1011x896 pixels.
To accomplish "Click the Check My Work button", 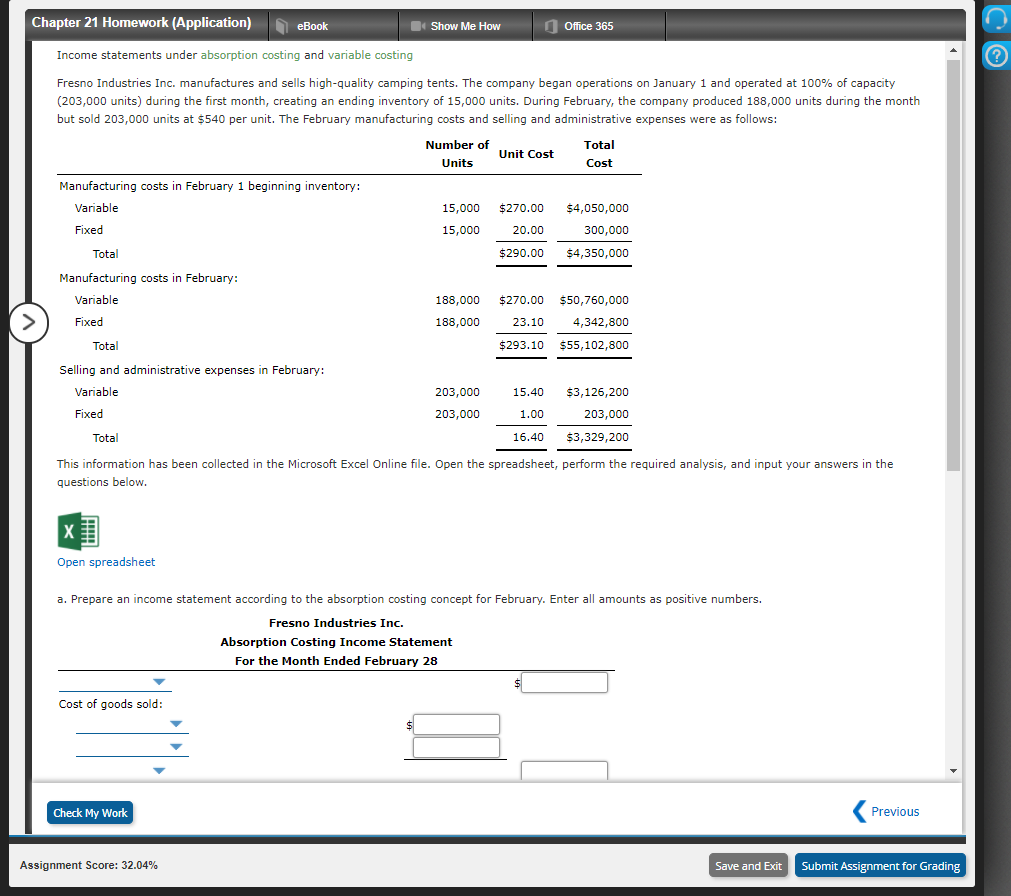I will click(90, 812).
